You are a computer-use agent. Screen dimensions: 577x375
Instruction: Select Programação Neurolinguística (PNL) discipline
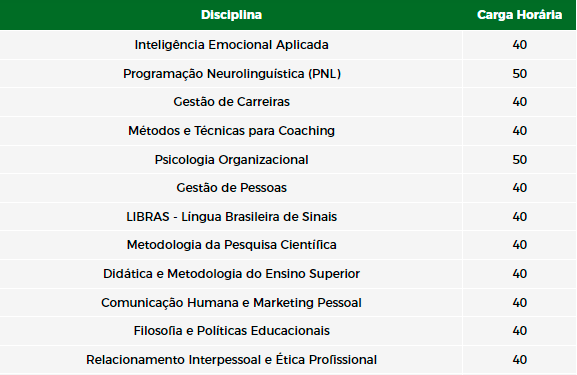click(232, 74)
